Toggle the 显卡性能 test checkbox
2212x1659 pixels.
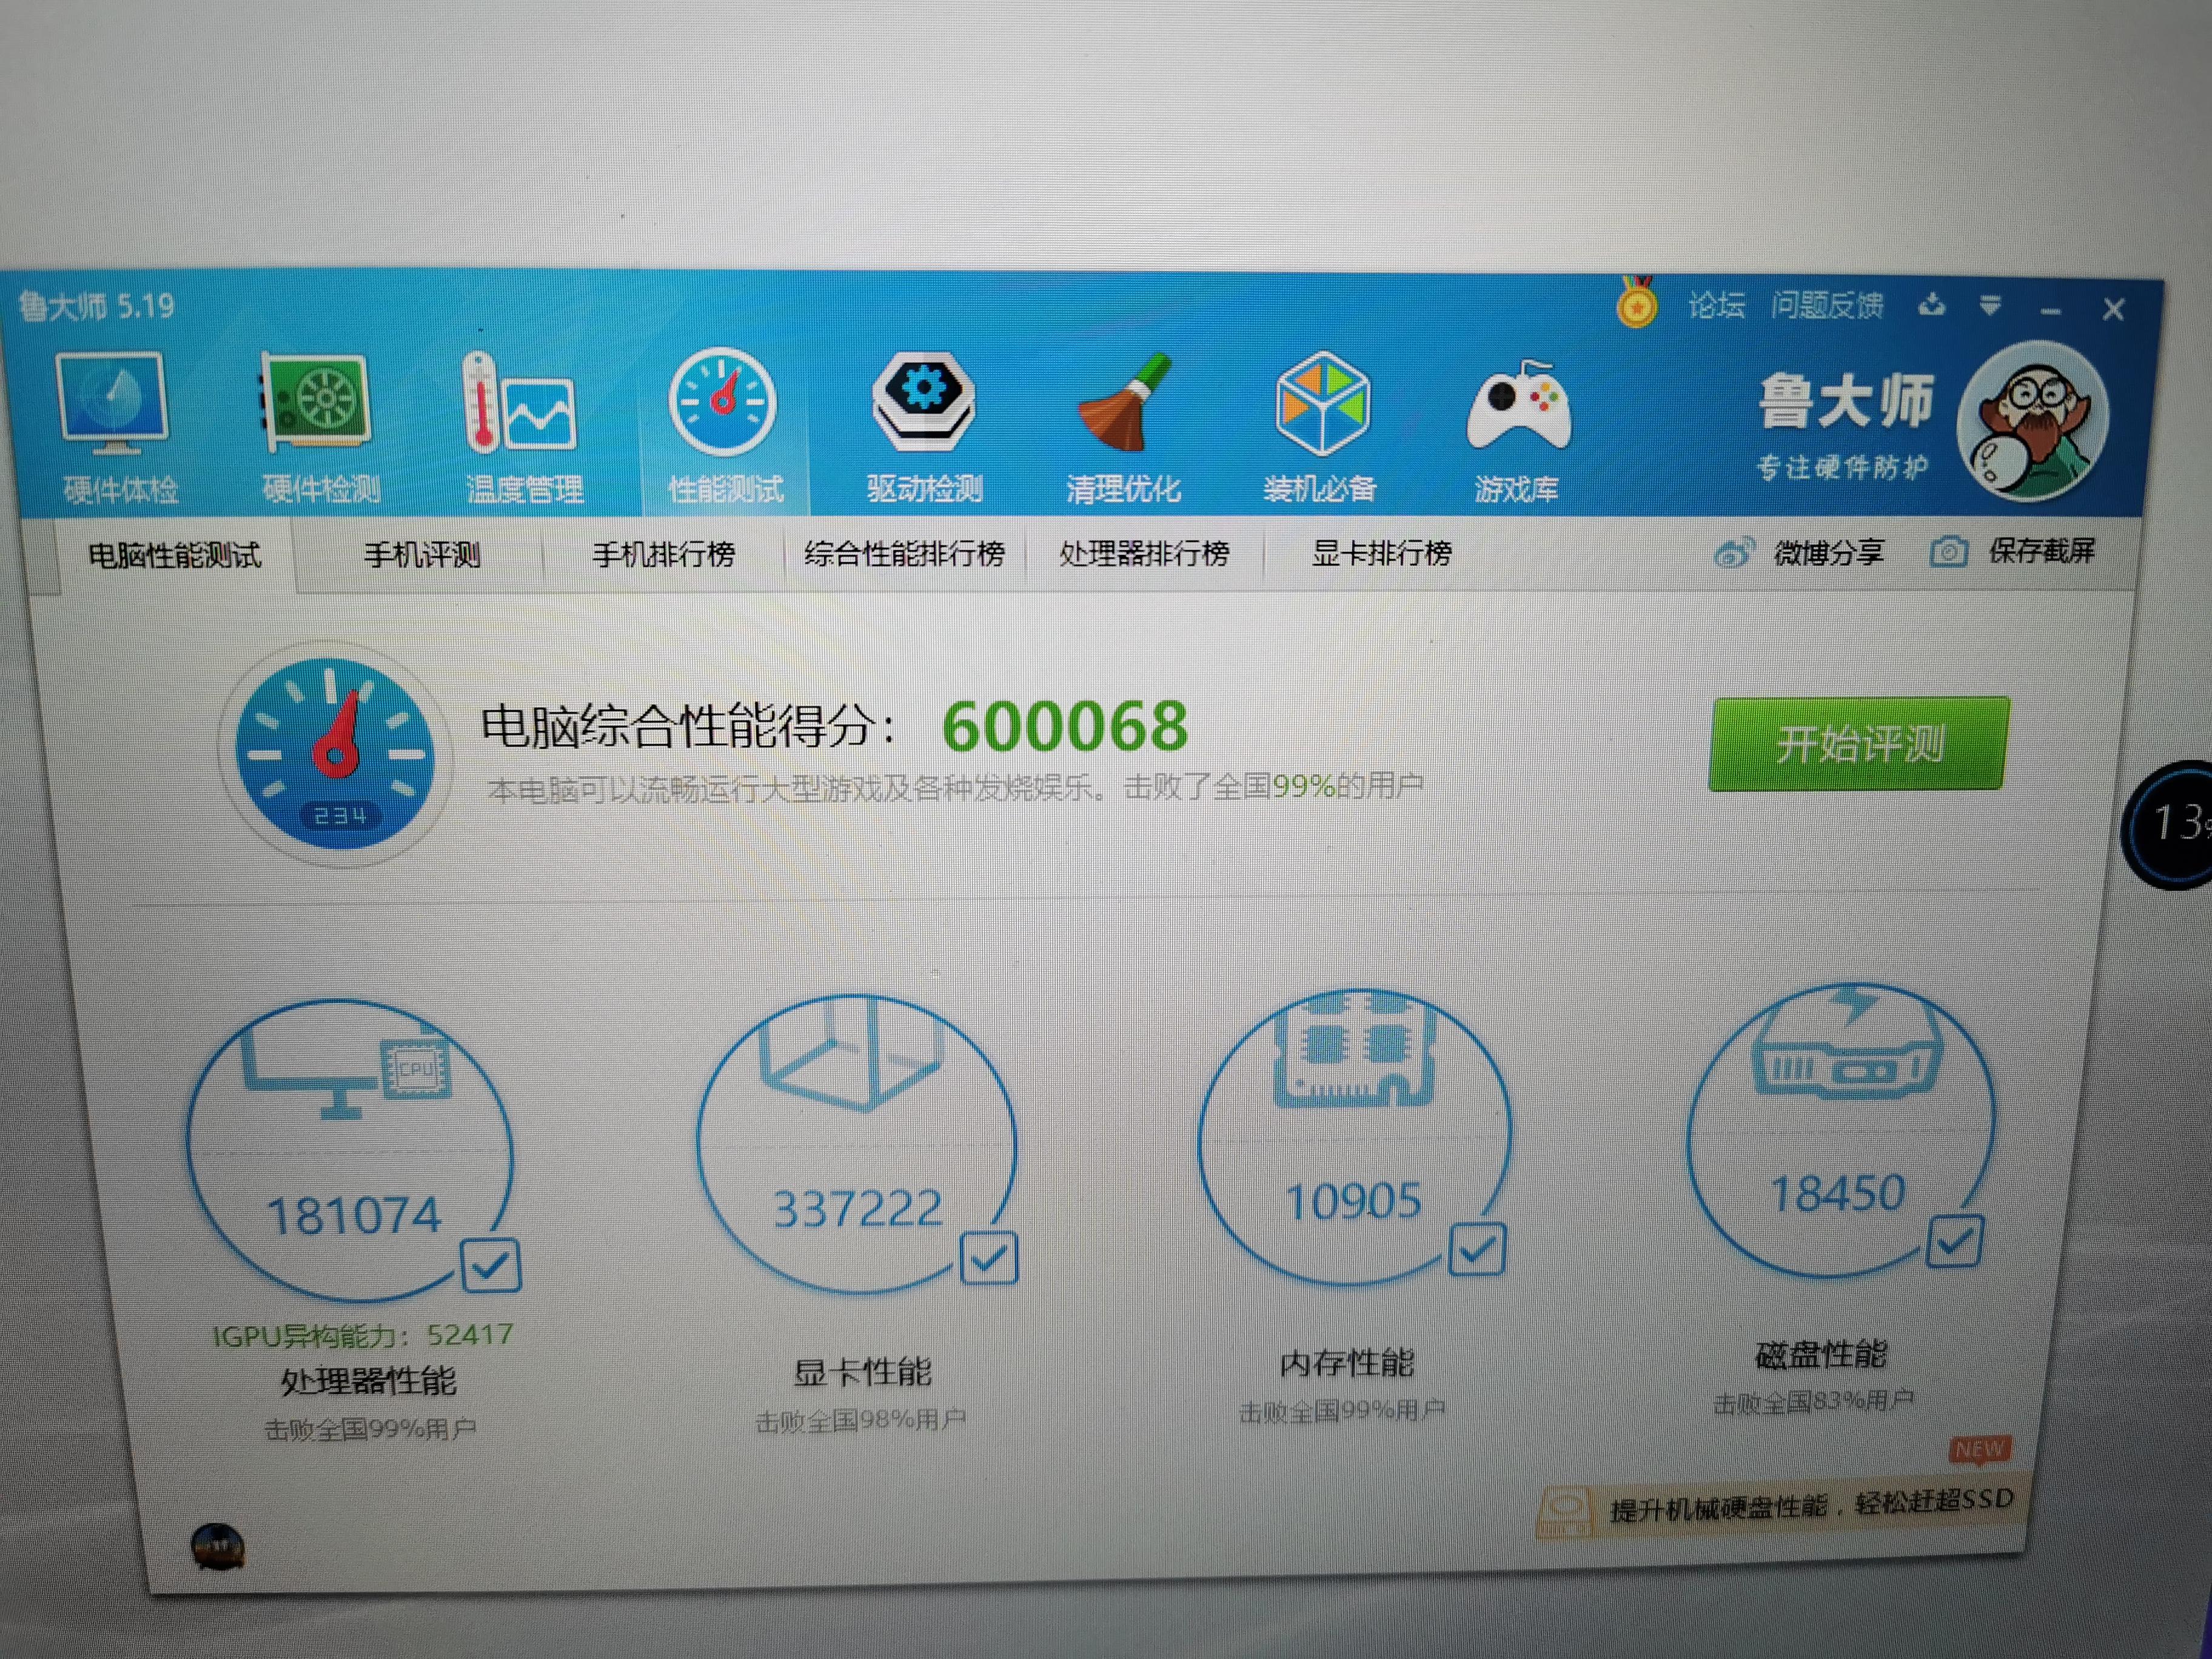coord(988,1257)
